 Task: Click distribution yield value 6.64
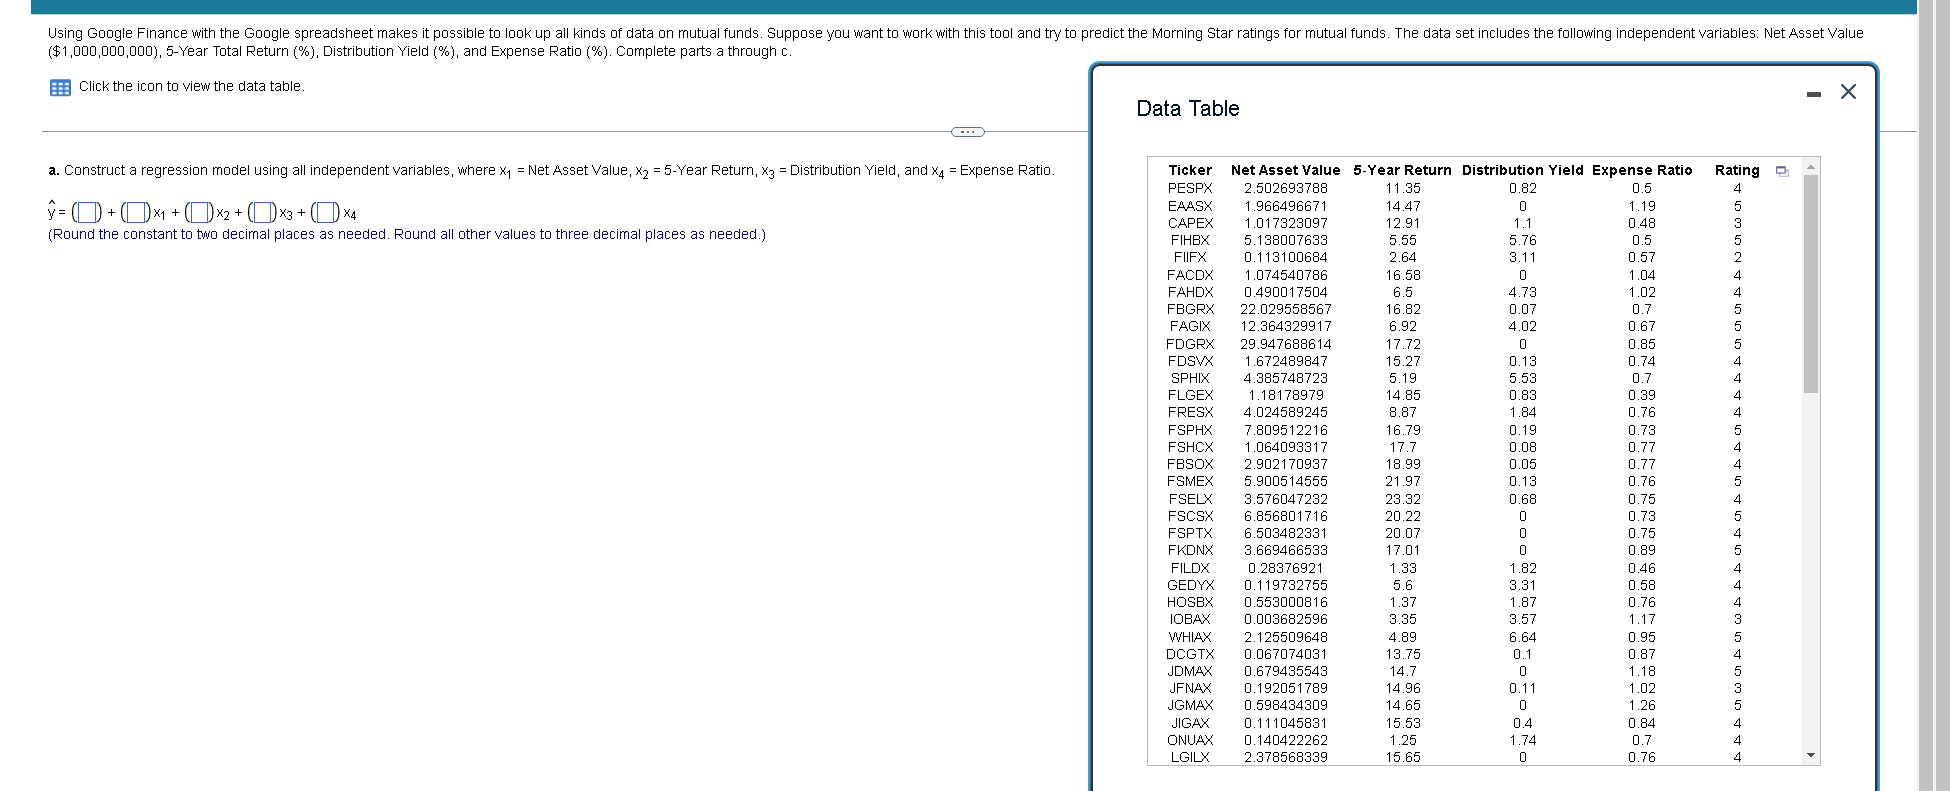point(1523,637)
